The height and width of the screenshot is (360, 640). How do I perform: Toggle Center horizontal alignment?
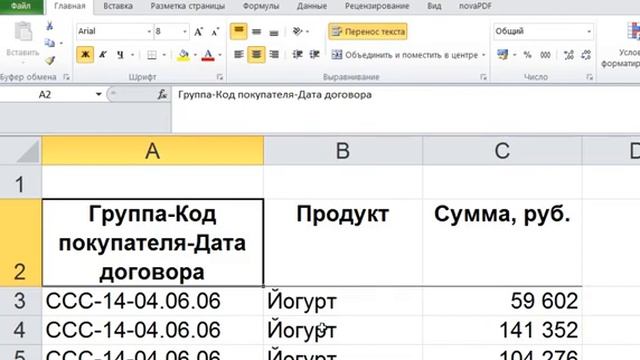pyautogui.click(x=256, y=55)
